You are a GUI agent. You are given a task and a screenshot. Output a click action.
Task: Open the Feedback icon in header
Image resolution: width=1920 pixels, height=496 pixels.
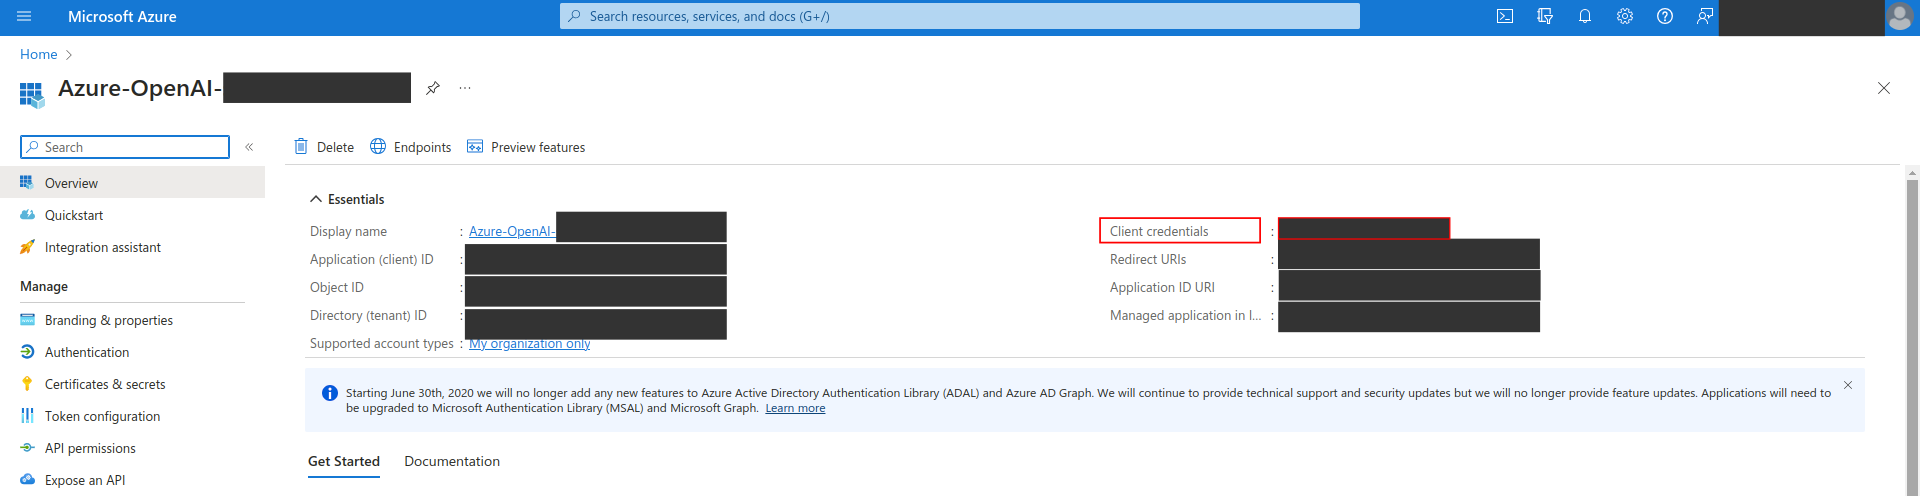click(x=1704, y=16)
